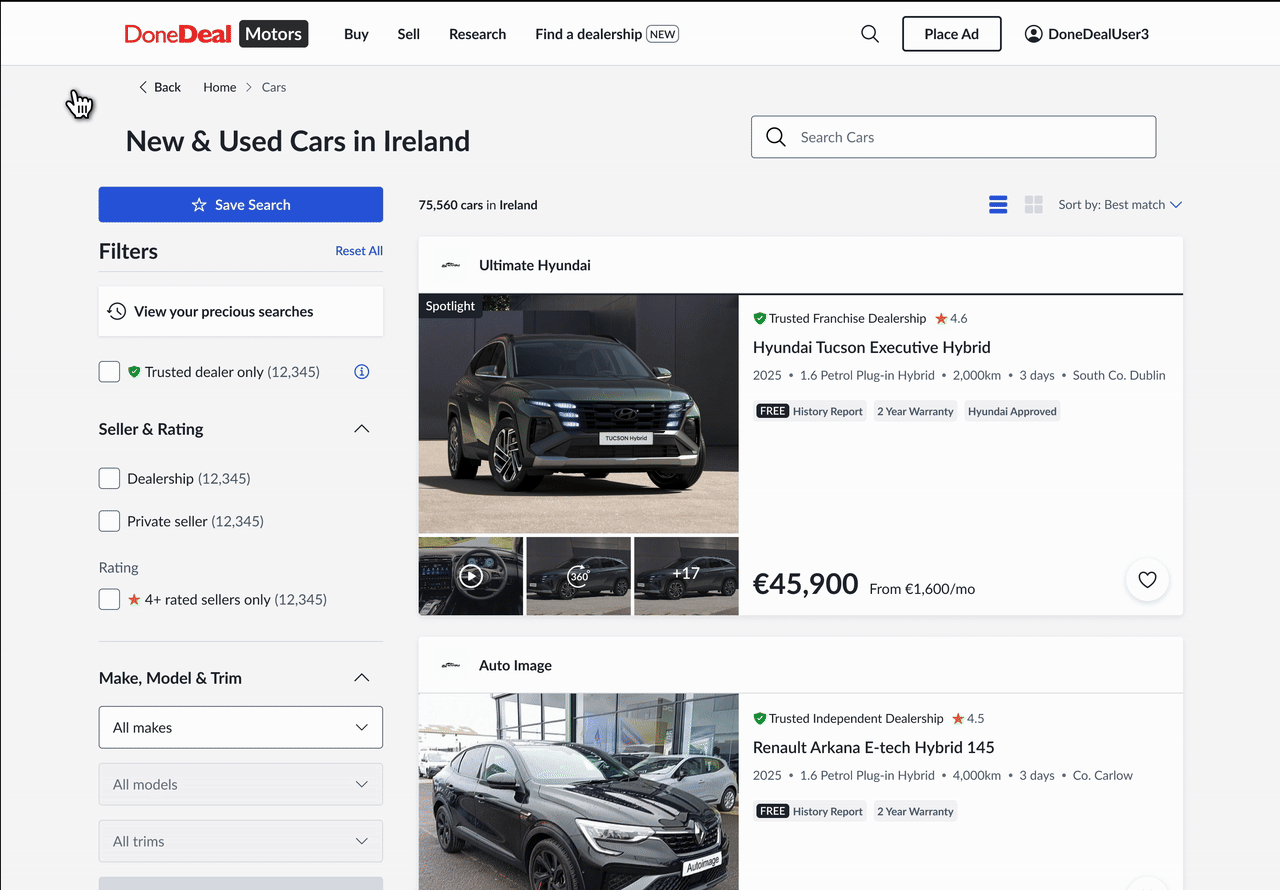The height and width of the screenshot is (890, 1280).
Task: Click the history clock icon for previous searches
Action: click(117, 311)
